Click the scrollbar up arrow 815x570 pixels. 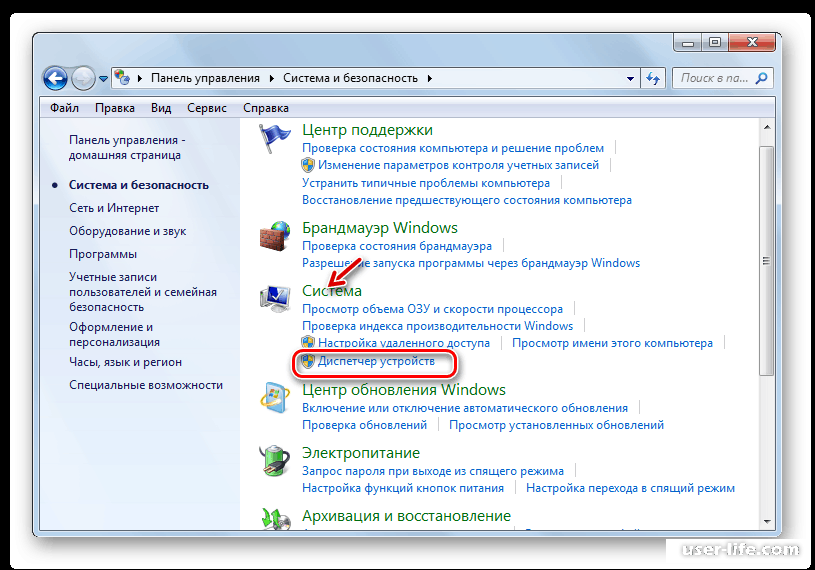(x=767, y=127)
